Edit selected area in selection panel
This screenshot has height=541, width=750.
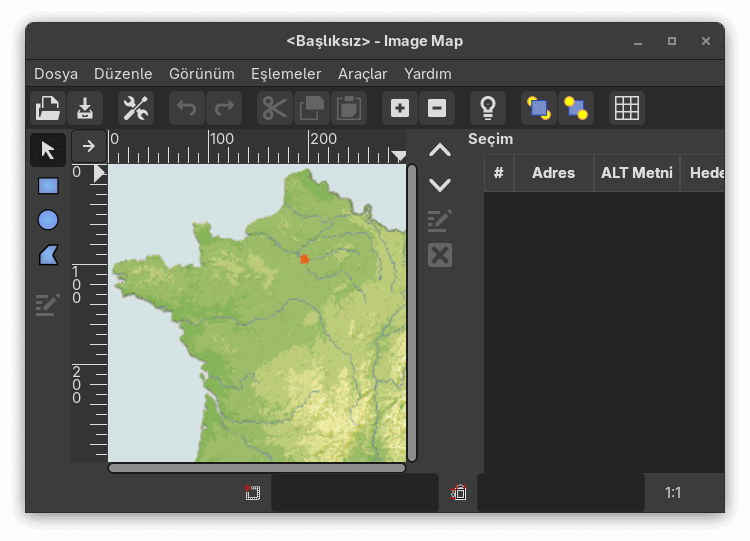tap(440, 221)
